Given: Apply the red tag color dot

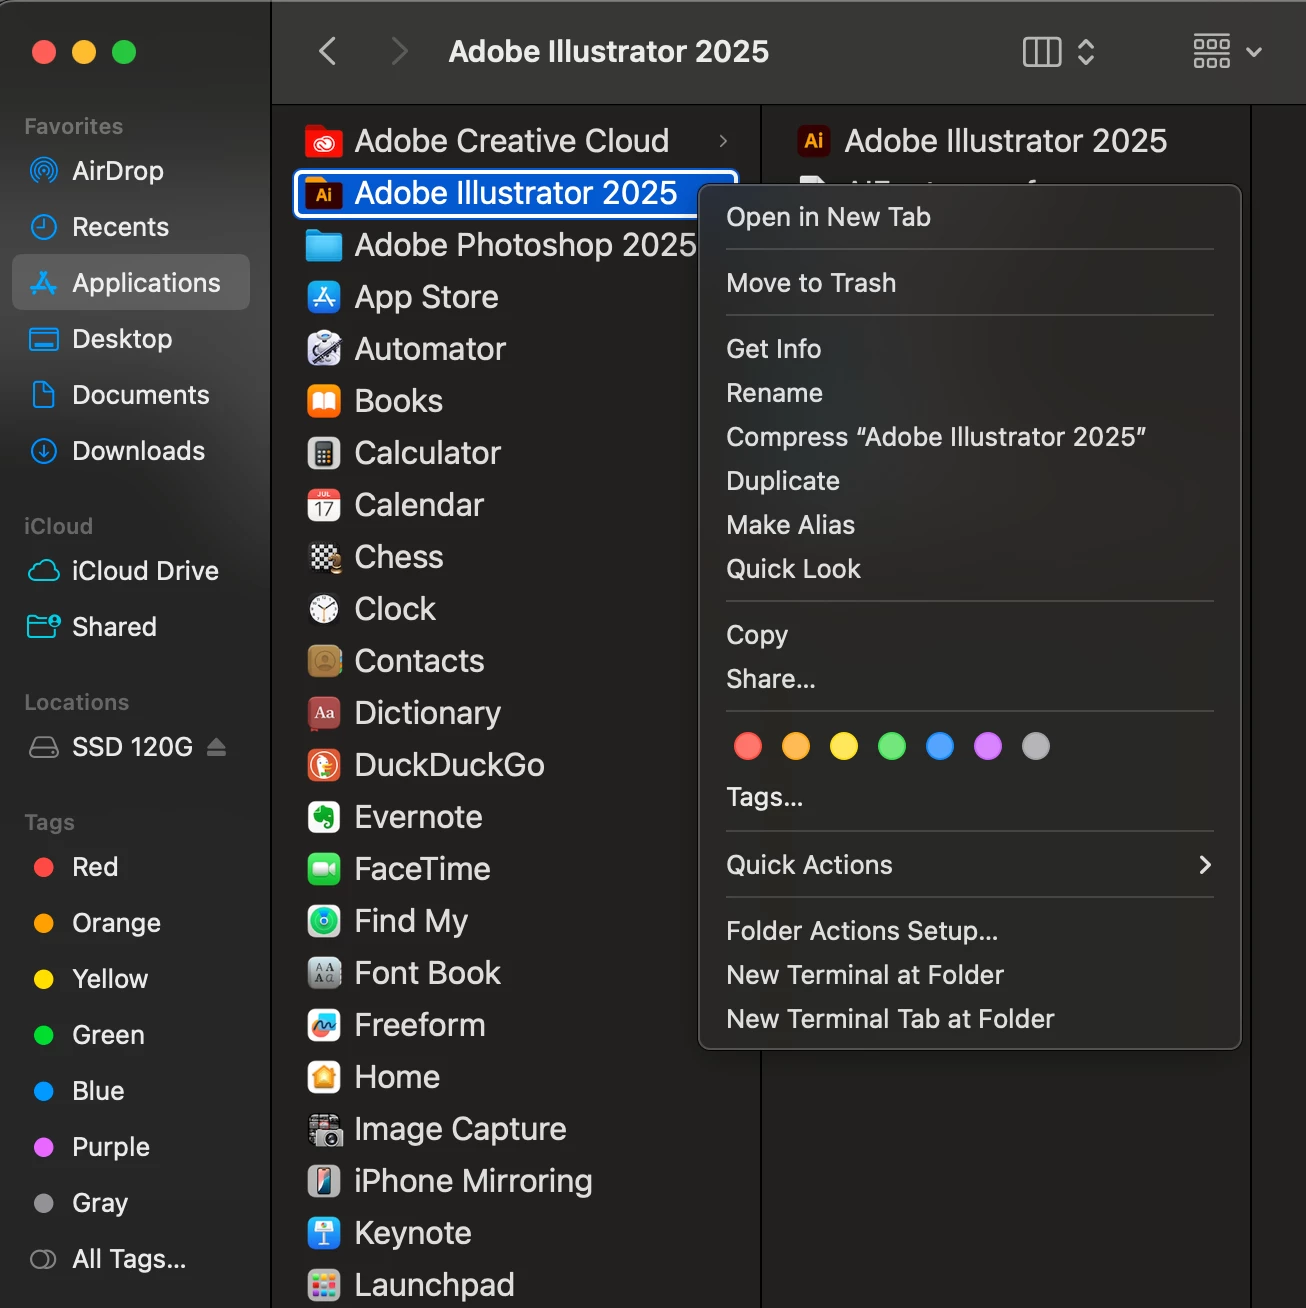Looking at the screenshot, I should coord(748,746).
